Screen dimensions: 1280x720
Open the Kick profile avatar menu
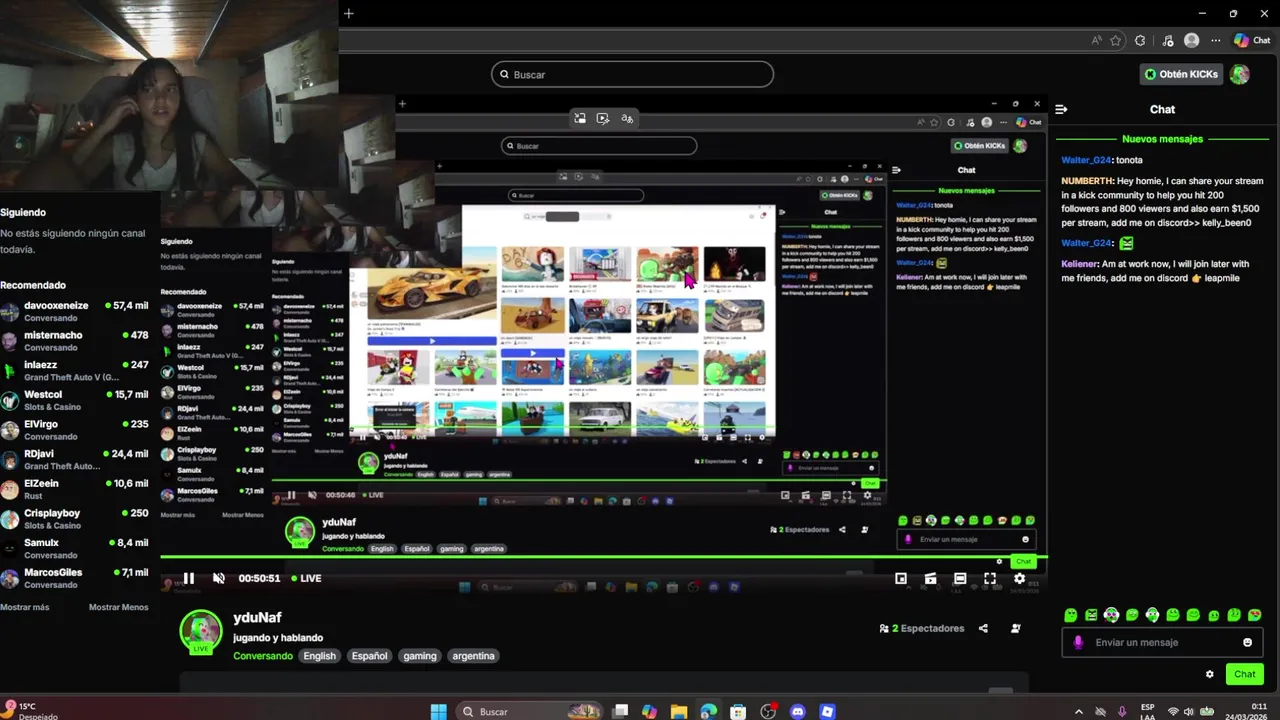(x=1240, y=74)
